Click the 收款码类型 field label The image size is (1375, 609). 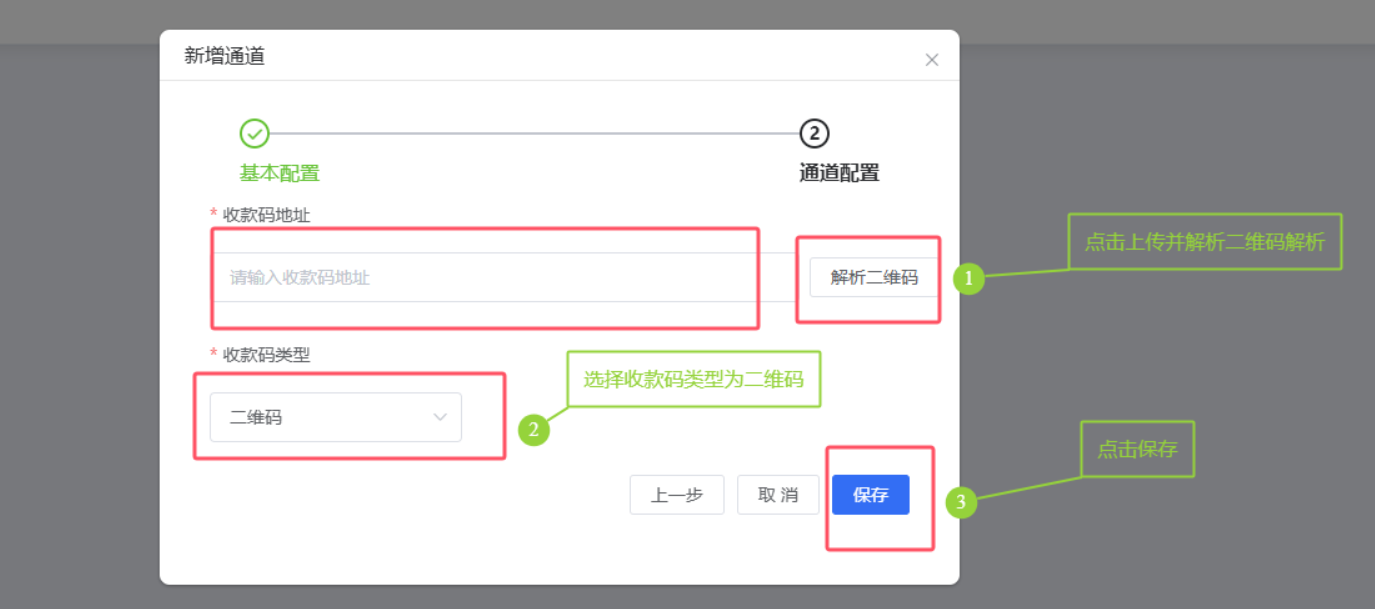point(266,355)
